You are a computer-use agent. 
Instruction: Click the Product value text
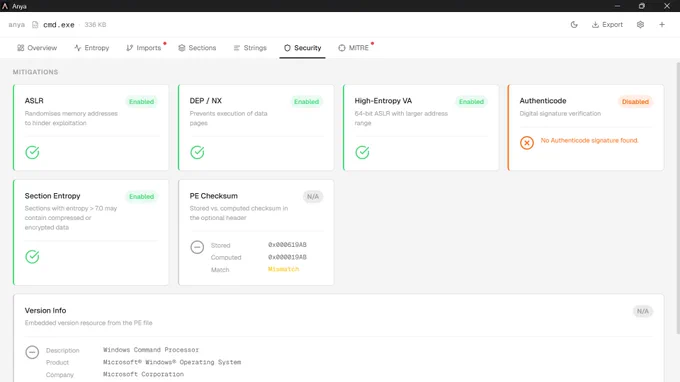tap(172, 362)
